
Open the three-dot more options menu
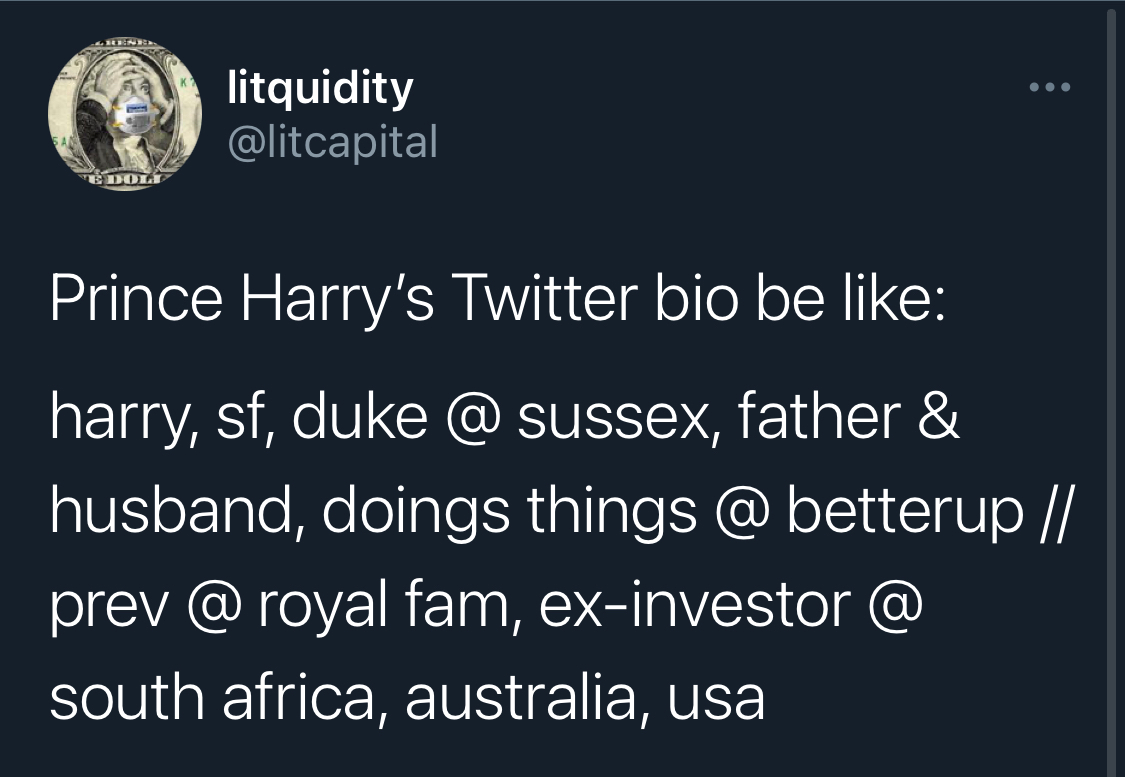tap(1050, 88)
